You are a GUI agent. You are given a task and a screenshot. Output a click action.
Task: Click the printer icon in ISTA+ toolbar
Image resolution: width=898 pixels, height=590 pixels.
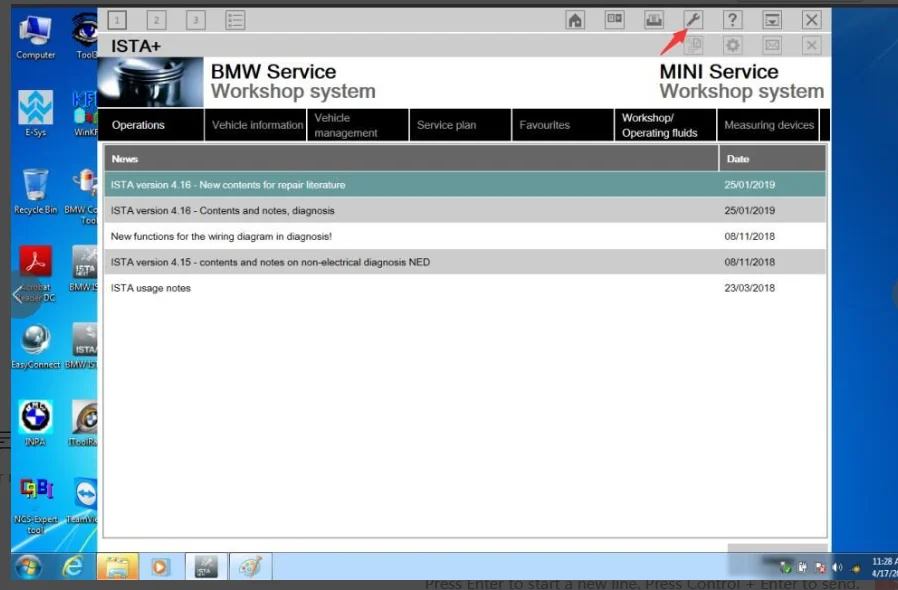point(653,20)
